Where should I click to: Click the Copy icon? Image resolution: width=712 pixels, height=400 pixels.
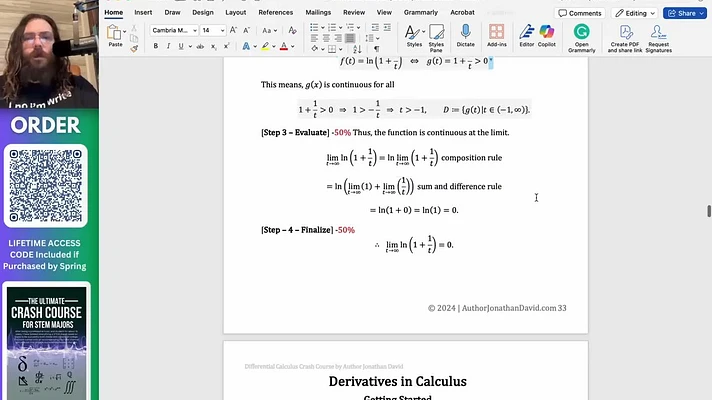pos(134,38)
